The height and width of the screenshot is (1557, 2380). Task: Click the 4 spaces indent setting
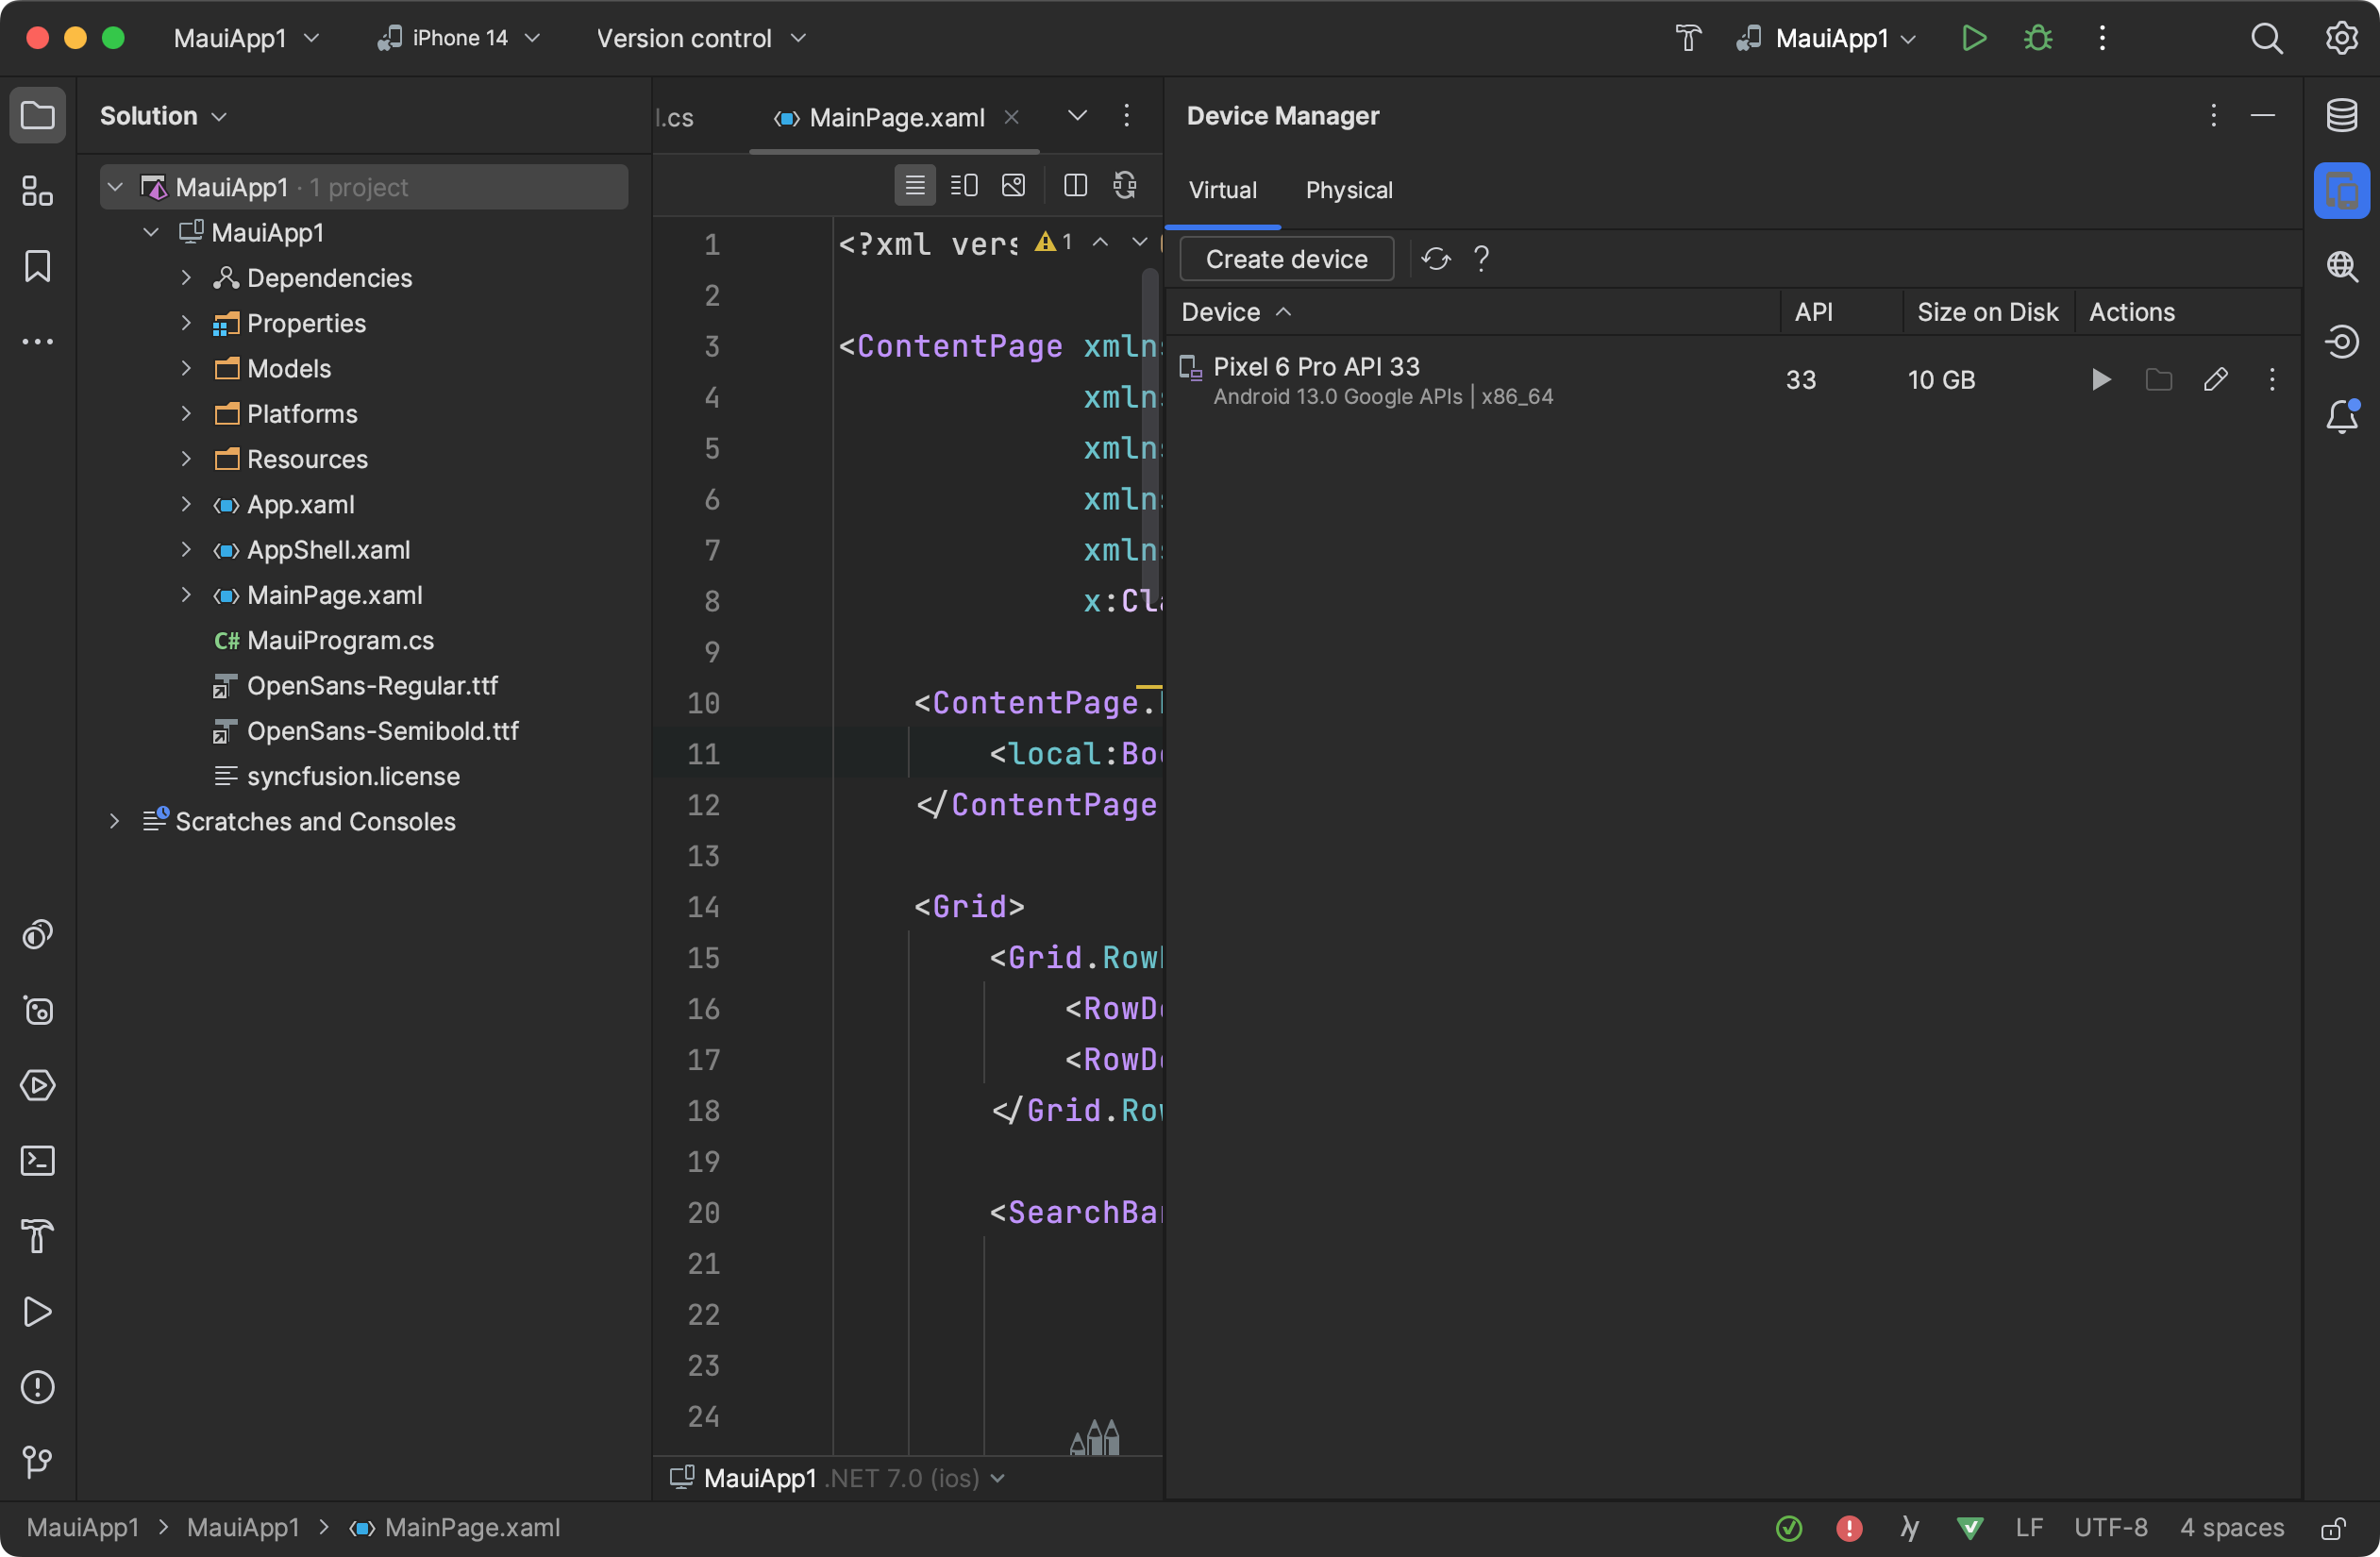2231,1527
